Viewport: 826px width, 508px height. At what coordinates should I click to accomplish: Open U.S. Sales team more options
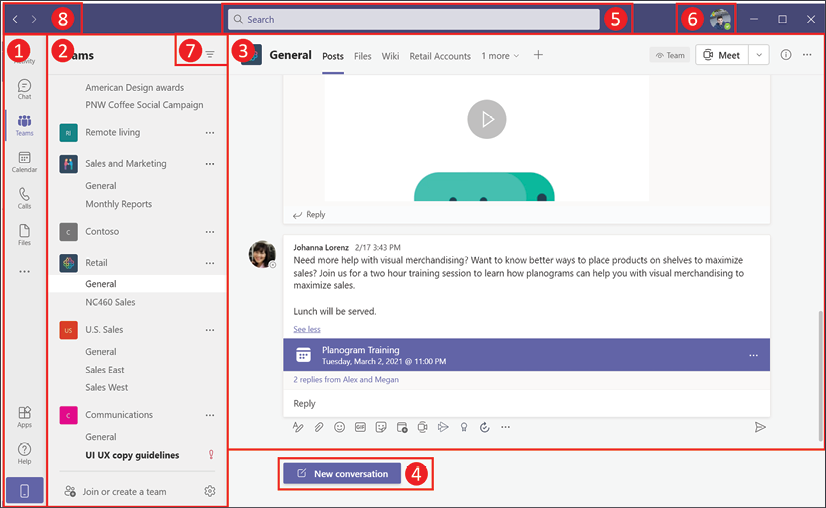(210, 330)
